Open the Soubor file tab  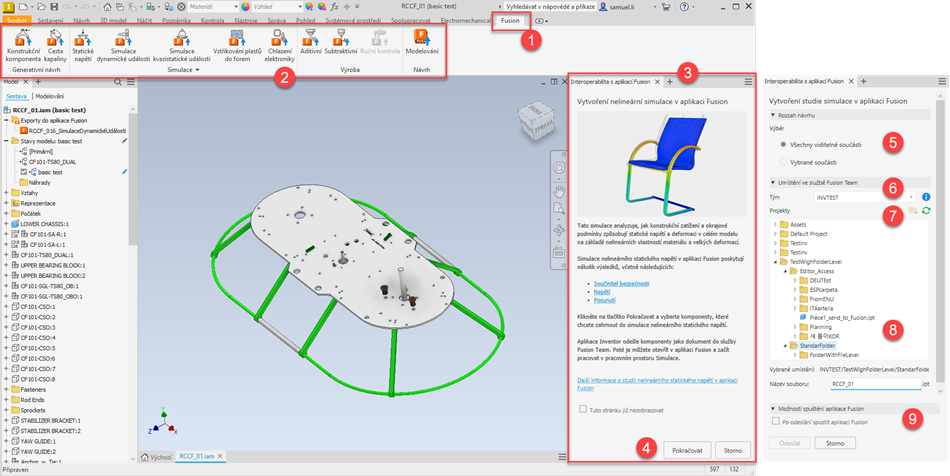(x=17, y=21)
